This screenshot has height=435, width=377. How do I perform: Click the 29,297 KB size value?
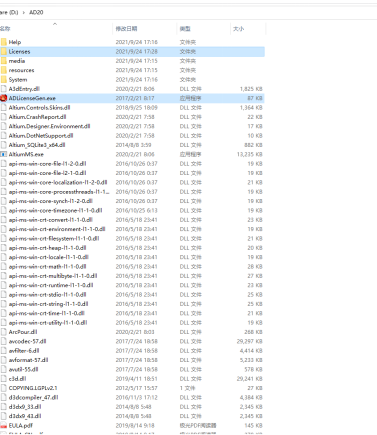point(249,341)
